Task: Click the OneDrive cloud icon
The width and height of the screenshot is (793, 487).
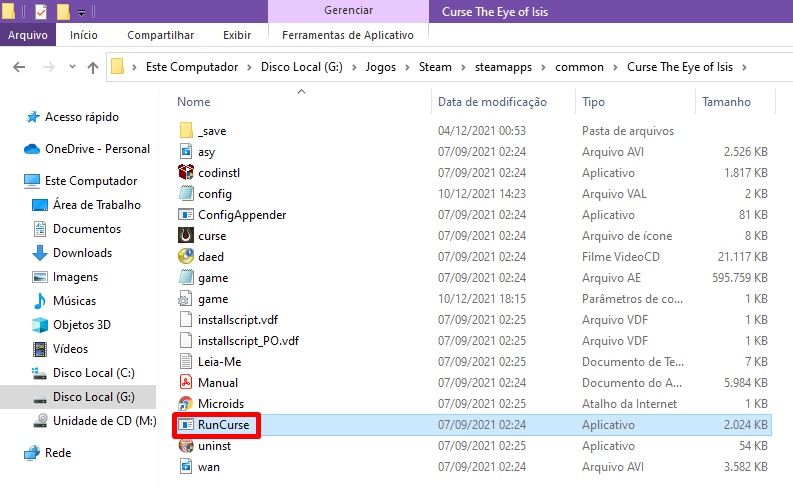Action: pyautogui.click(x=32, y=149)
